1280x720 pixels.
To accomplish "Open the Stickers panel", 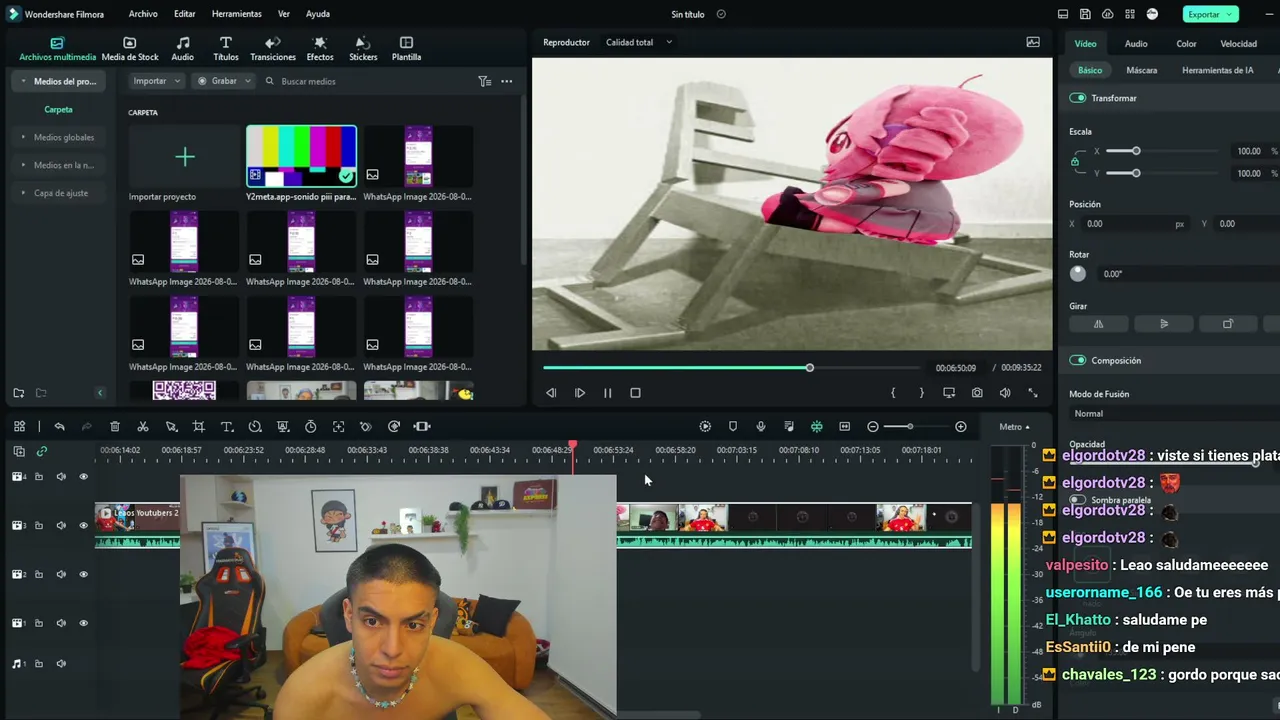I will 363,49.
